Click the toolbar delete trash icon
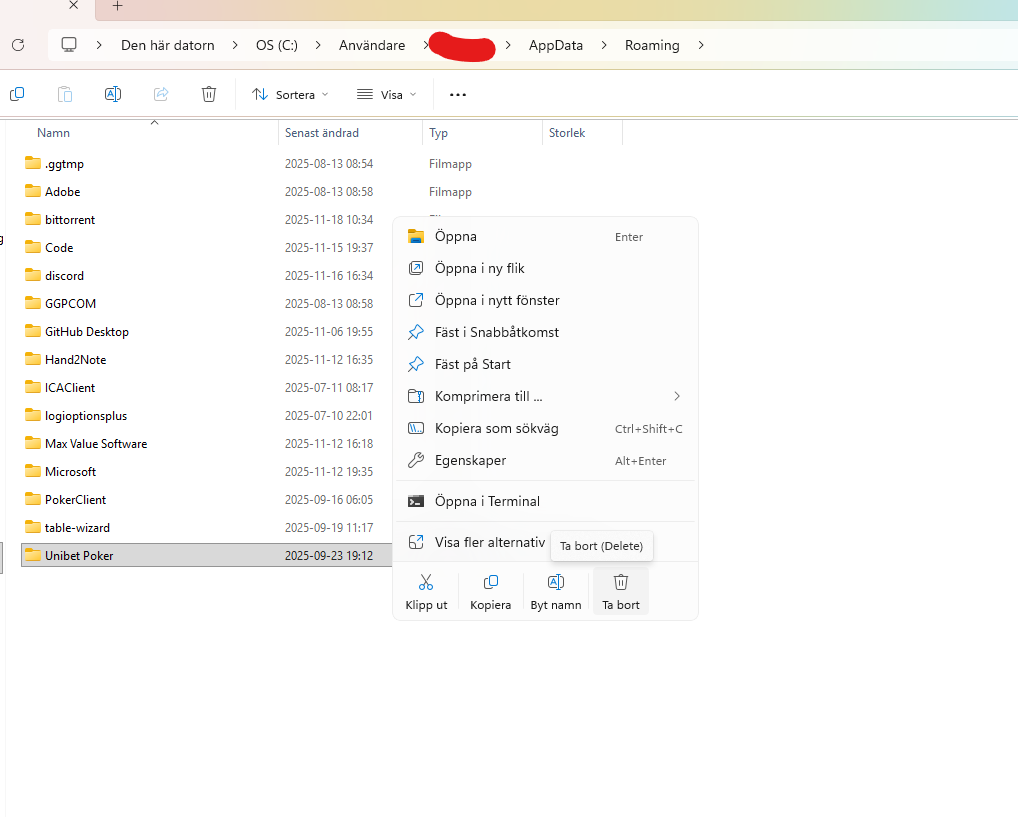Screen dimensions: 1018x817 coord(209,94)
